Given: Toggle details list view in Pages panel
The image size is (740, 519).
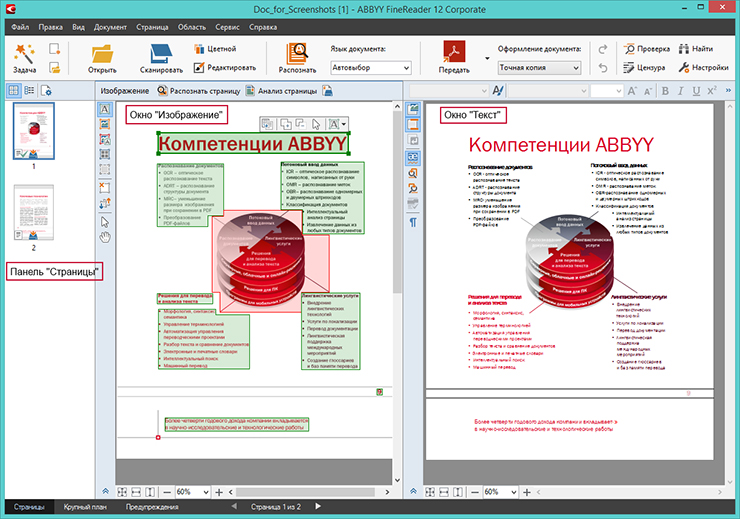Looking at the screenshot, I should [x=29, y=90].
